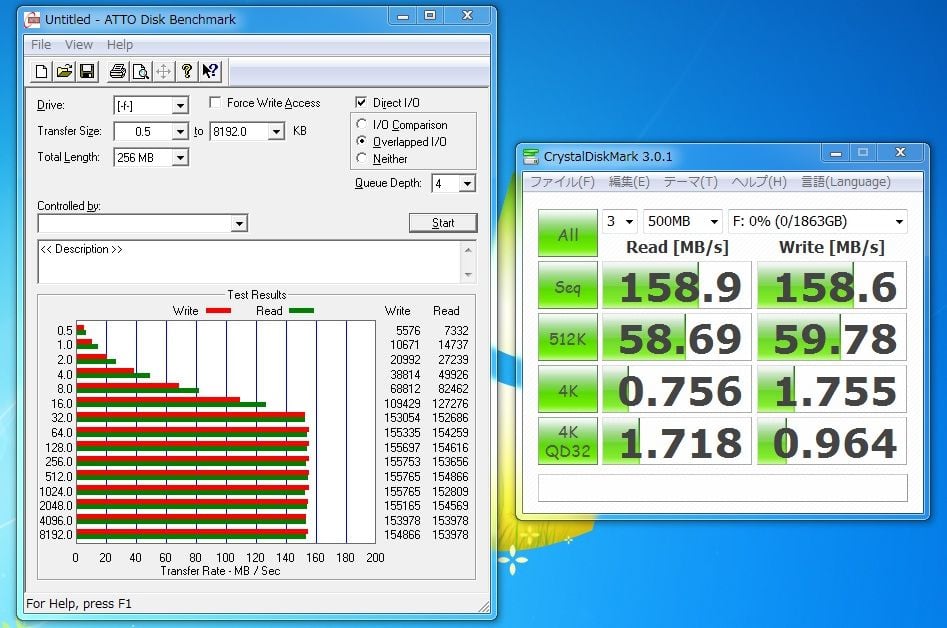Image resolution: width=947 pixels, height=628 pixels.
Task: Select the I/O Comparison radio button
Action: (361, 124)
